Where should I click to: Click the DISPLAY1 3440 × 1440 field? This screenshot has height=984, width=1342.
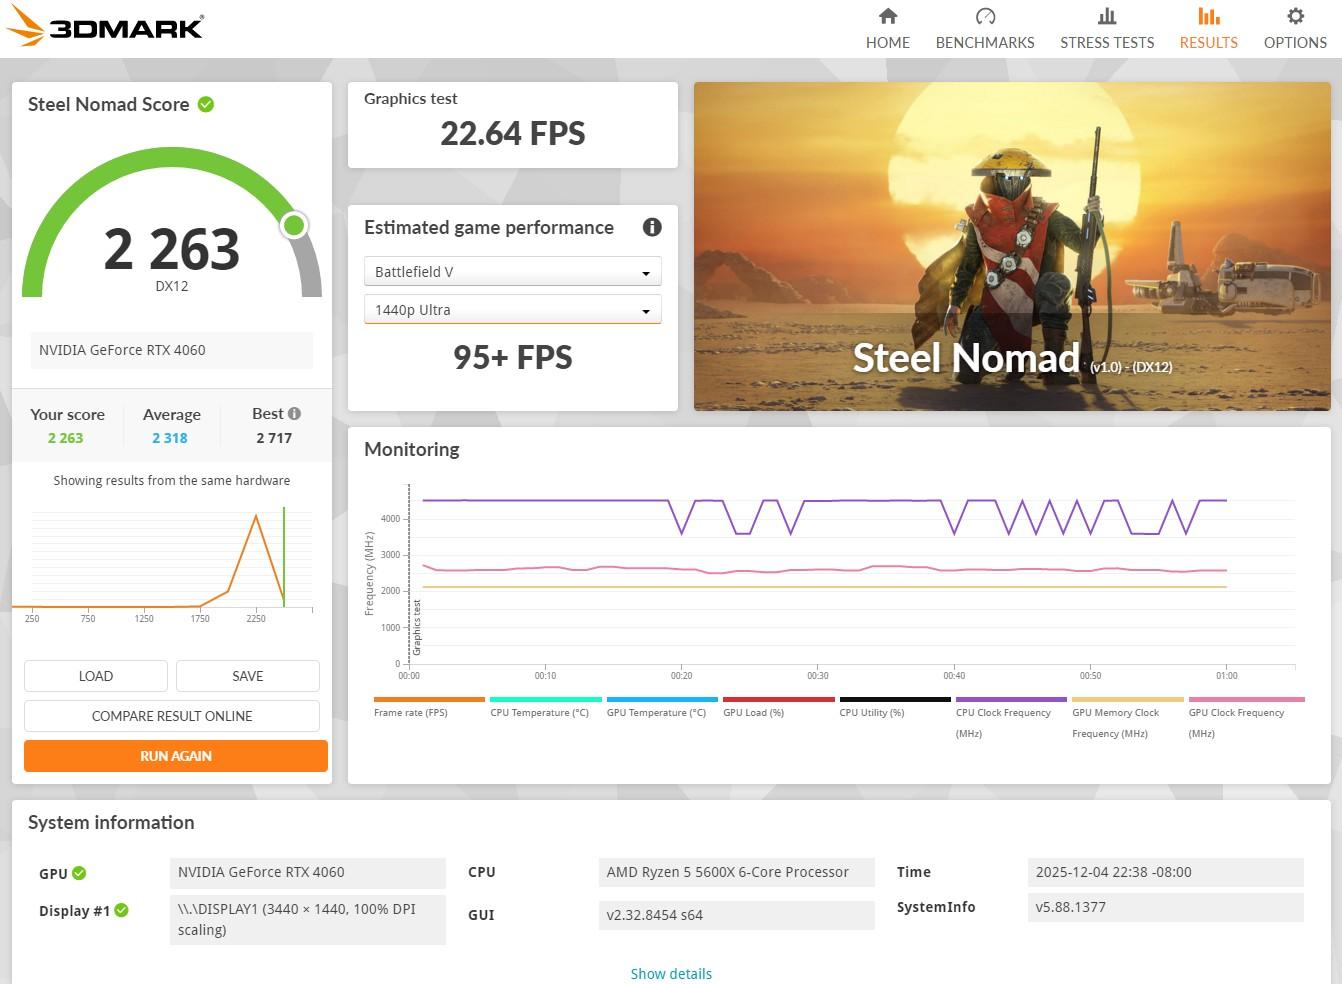point(308,919)
